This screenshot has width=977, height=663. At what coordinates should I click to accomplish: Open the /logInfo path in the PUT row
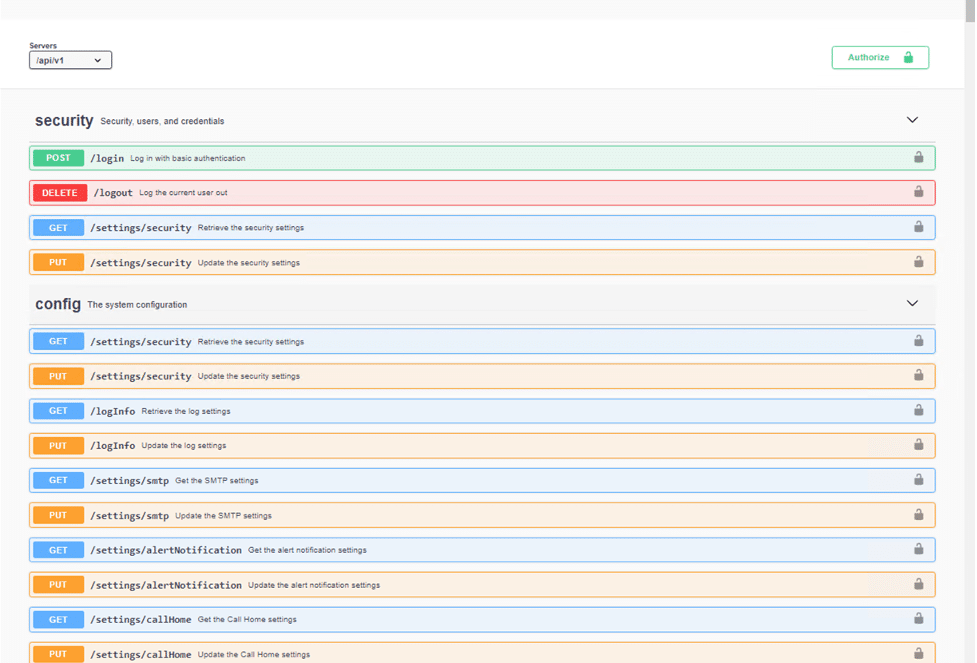coord(113,446)
